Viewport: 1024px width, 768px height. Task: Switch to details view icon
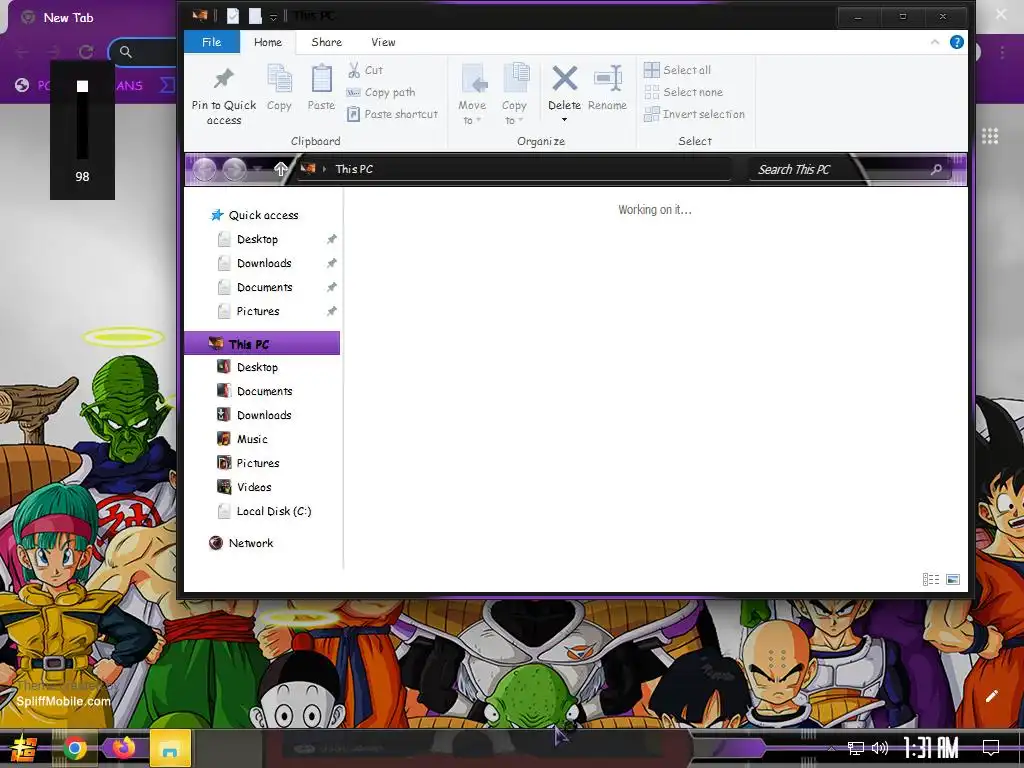click(x=931, y=579)
